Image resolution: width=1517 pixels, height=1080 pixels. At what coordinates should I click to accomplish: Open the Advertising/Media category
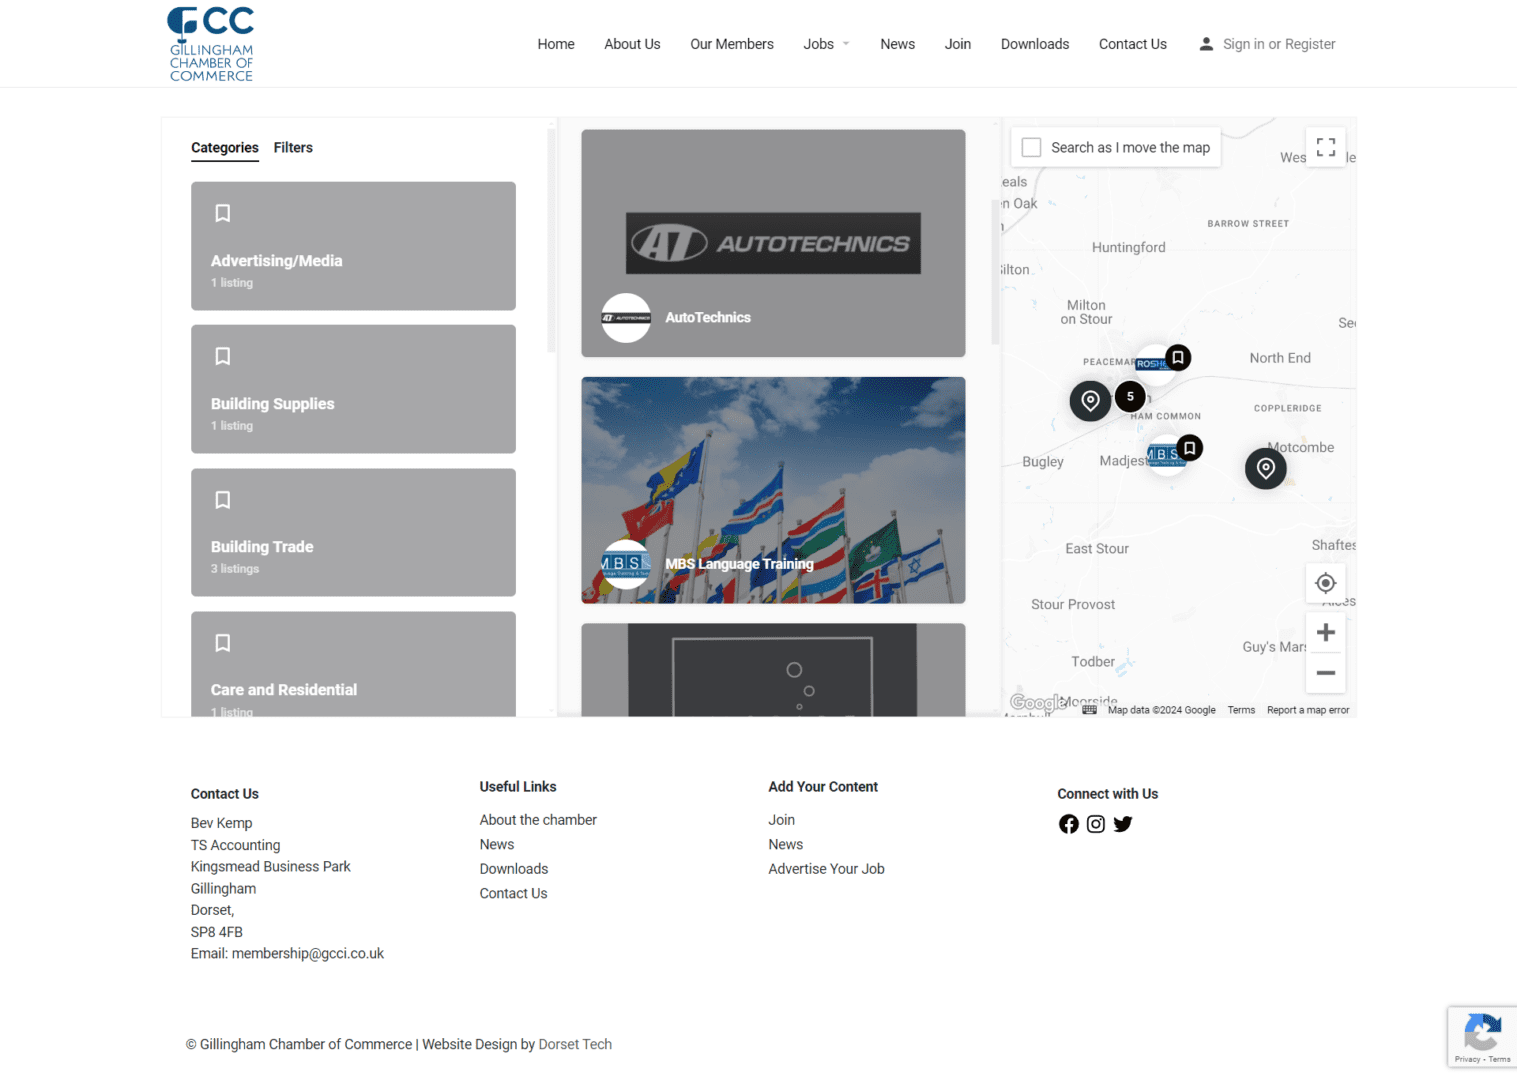[x=353, y=246]
